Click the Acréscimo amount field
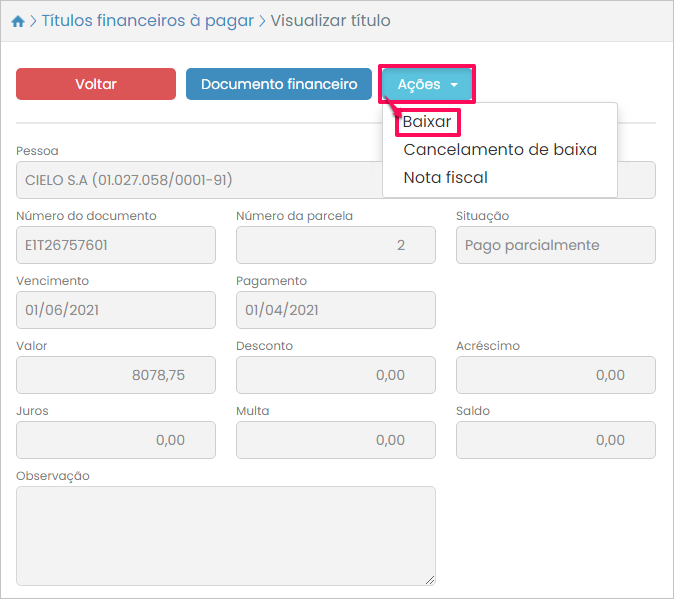The width and height of the screenshot is (674, 599). [x=555, y=375]
